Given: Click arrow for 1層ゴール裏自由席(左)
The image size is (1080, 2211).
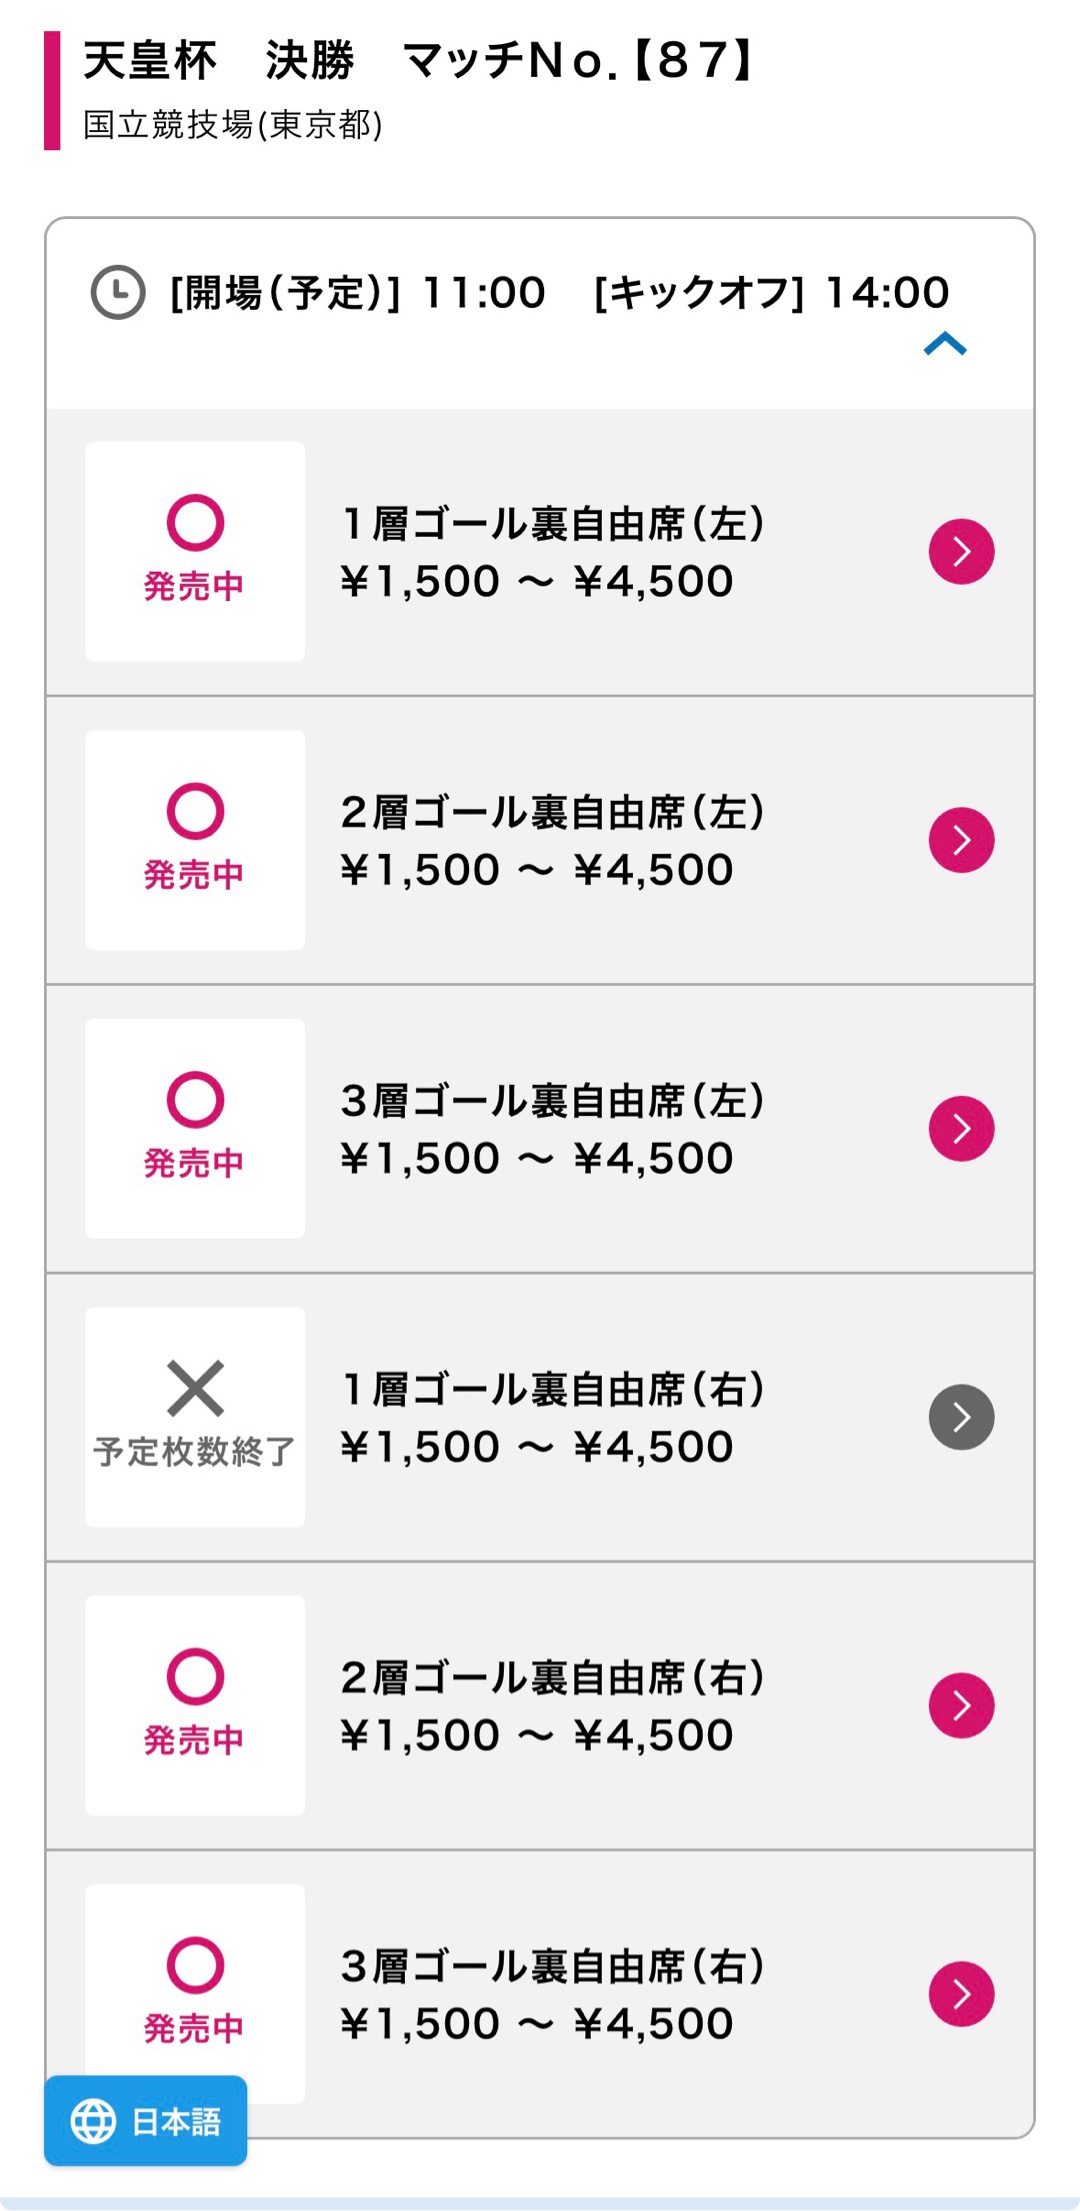Looking at the screenshot, I should [x=961, y=551].
